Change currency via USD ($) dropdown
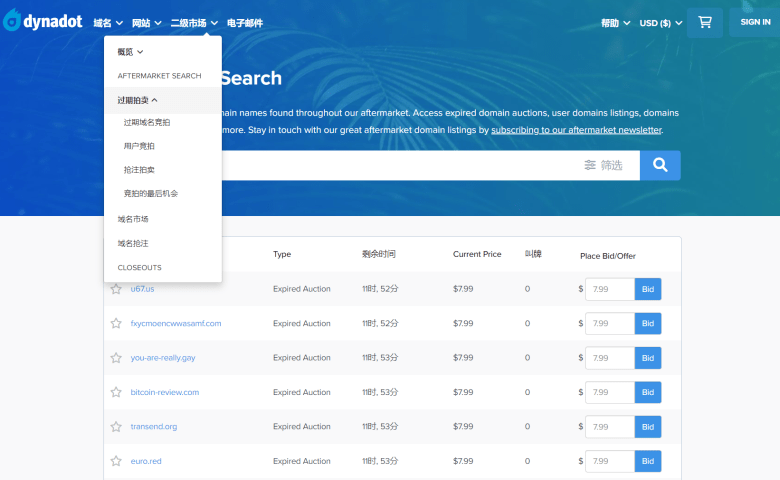Image resolution: width=780 pixels, height=480 pixels. click(x=661, y=23)
